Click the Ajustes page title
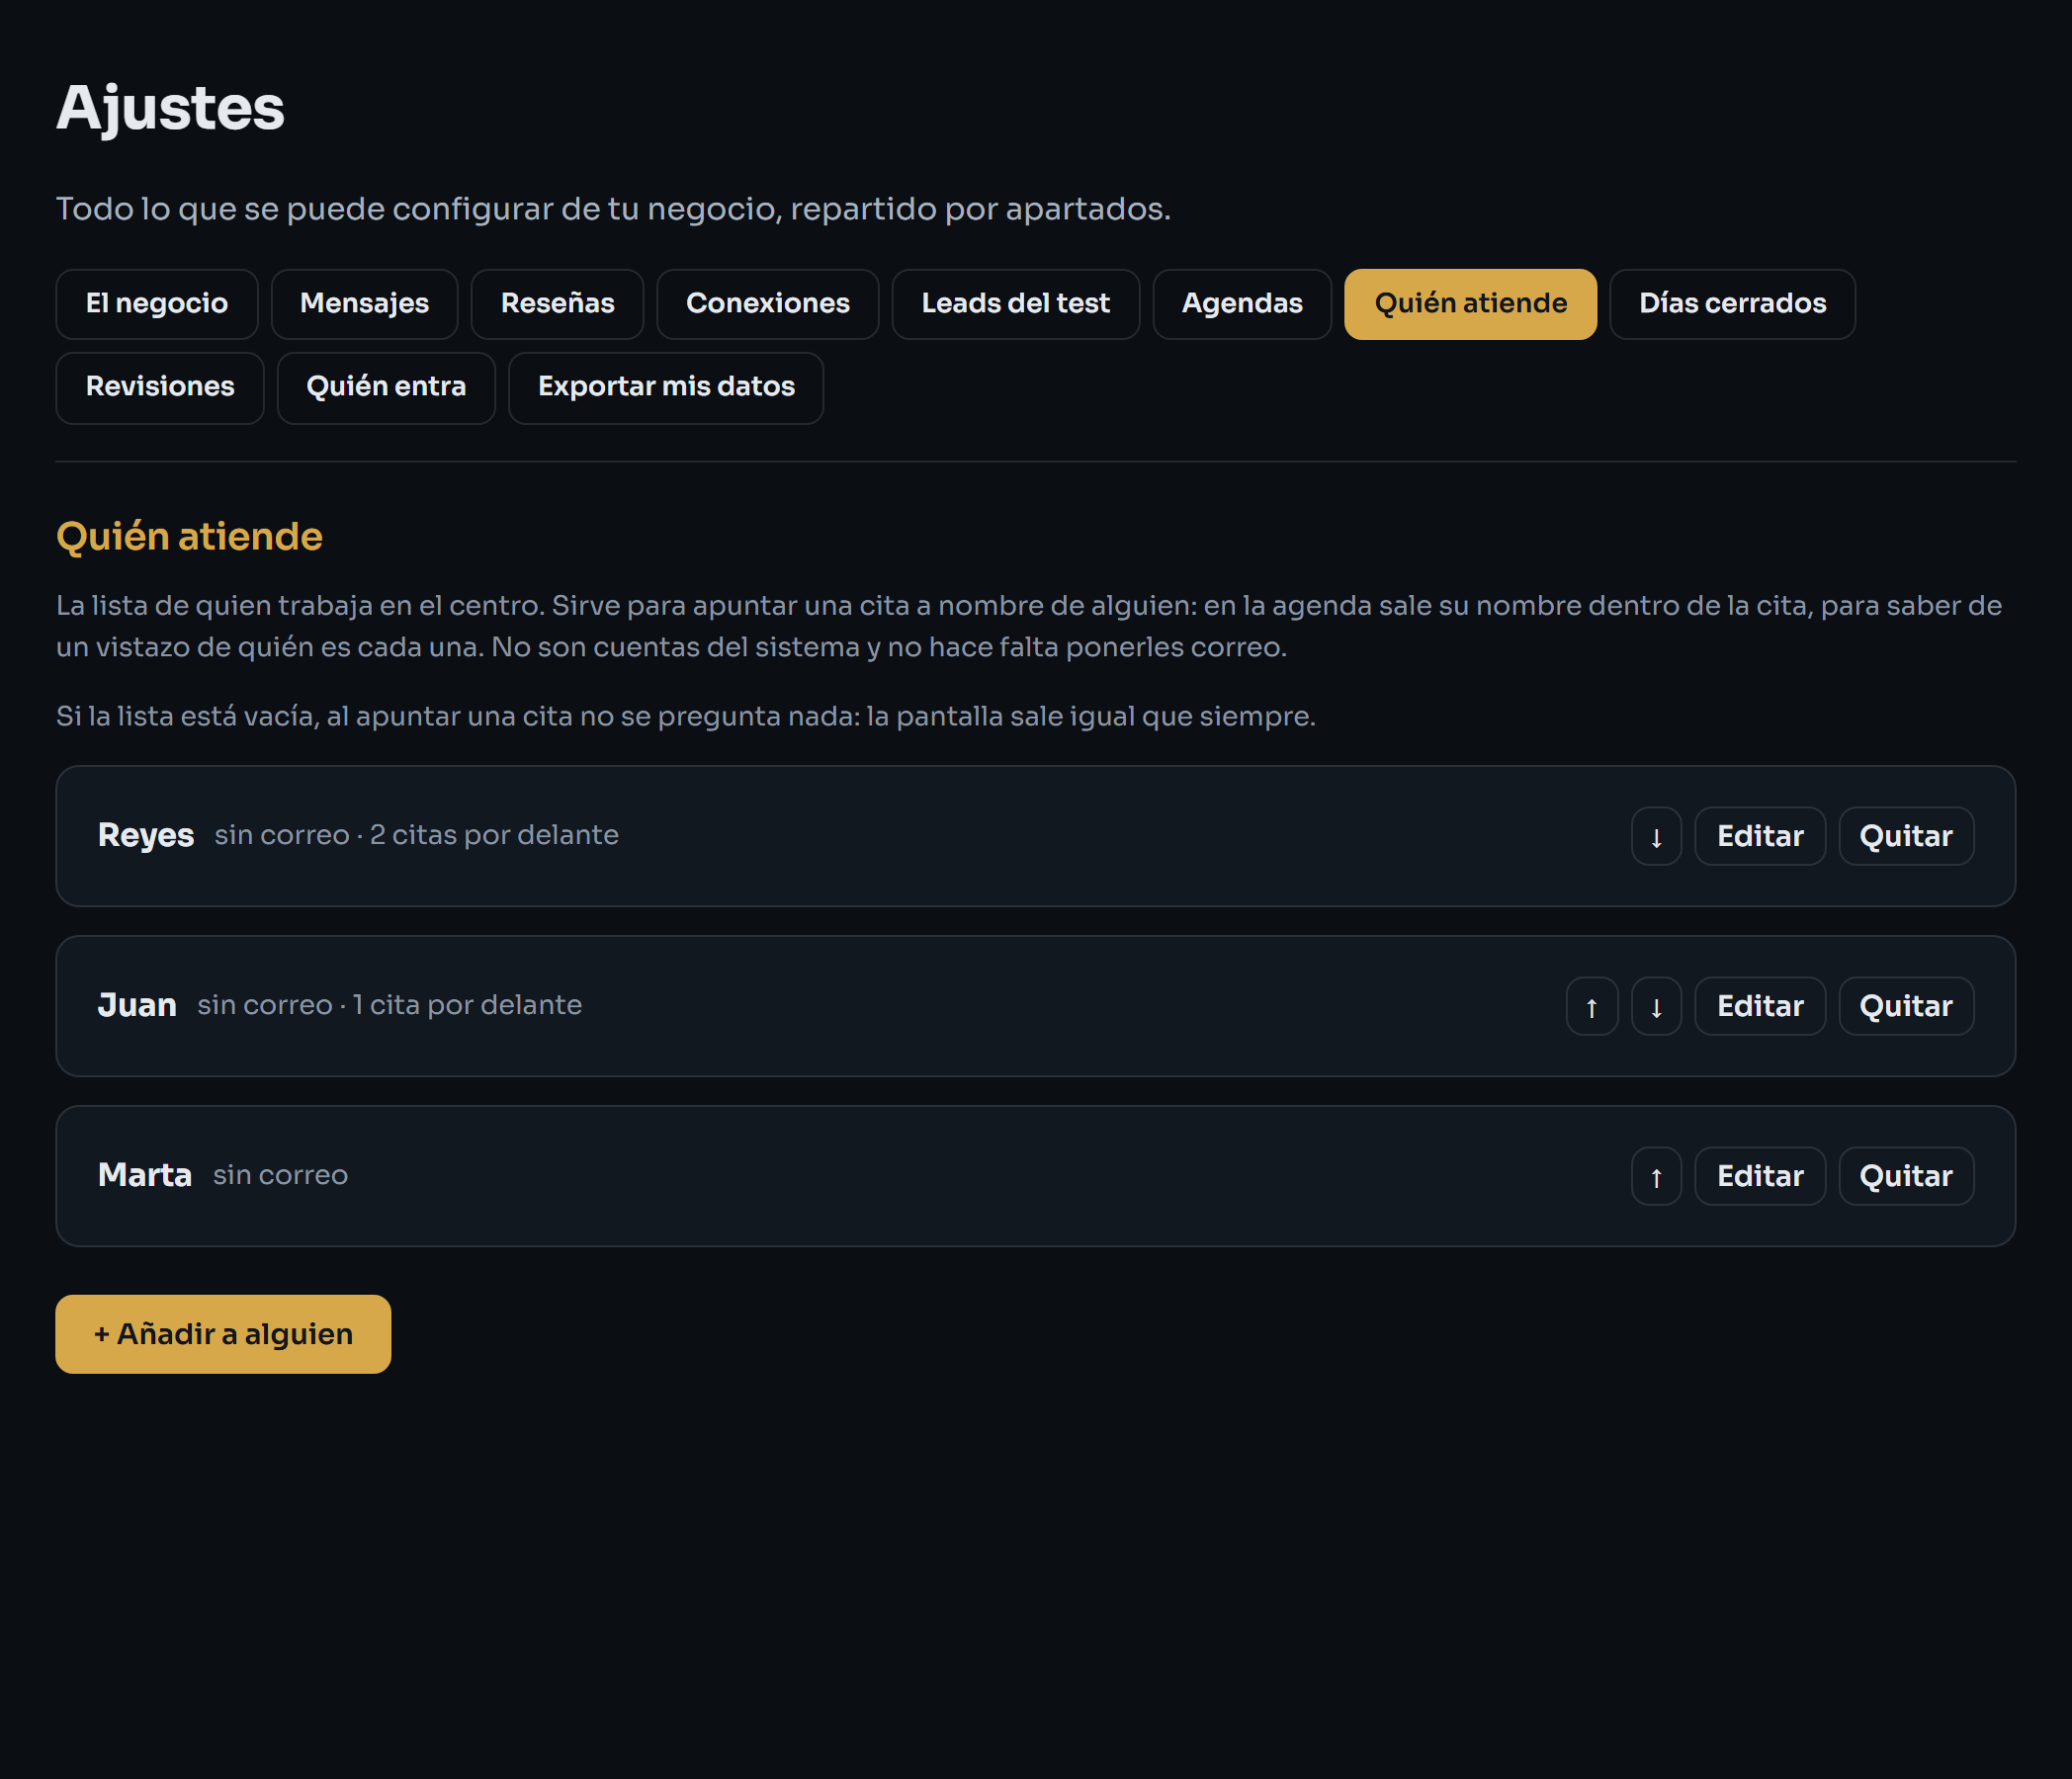This screenshot has height=1779, width=2072. click(x=171, y=108)
